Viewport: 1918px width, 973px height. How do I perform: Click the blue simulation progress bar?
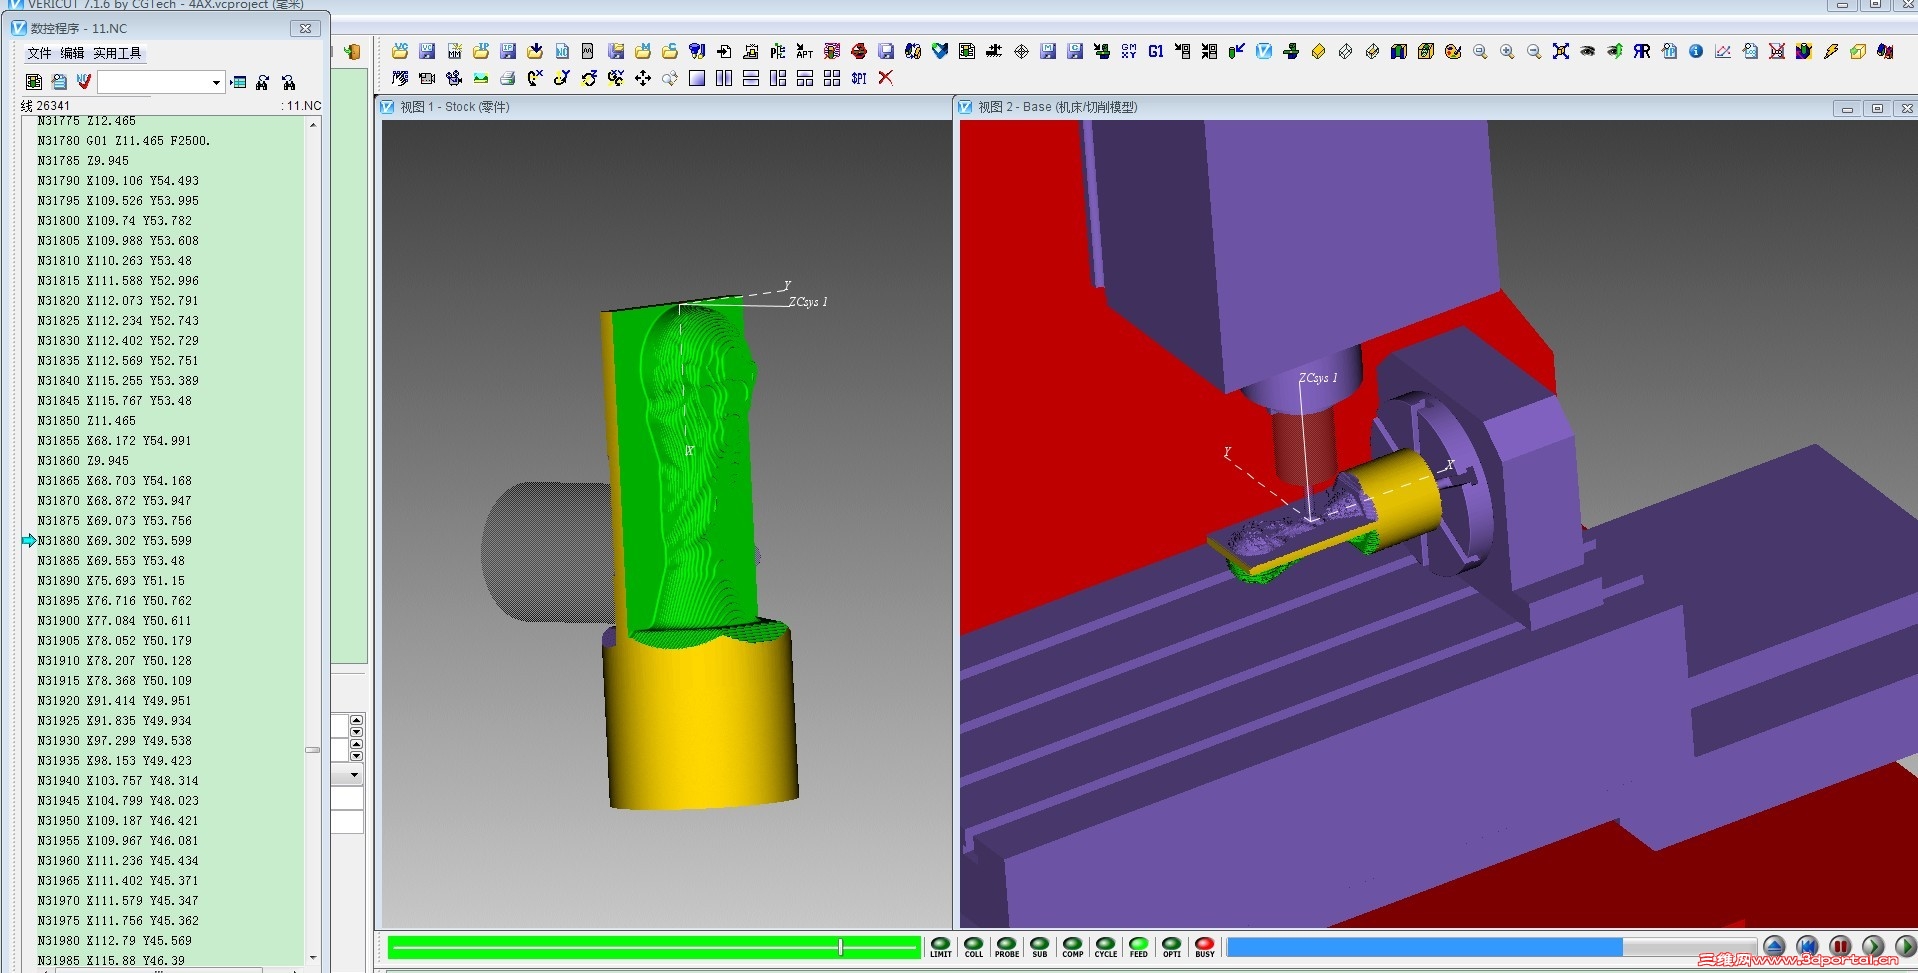click(x=1491, y=946)
